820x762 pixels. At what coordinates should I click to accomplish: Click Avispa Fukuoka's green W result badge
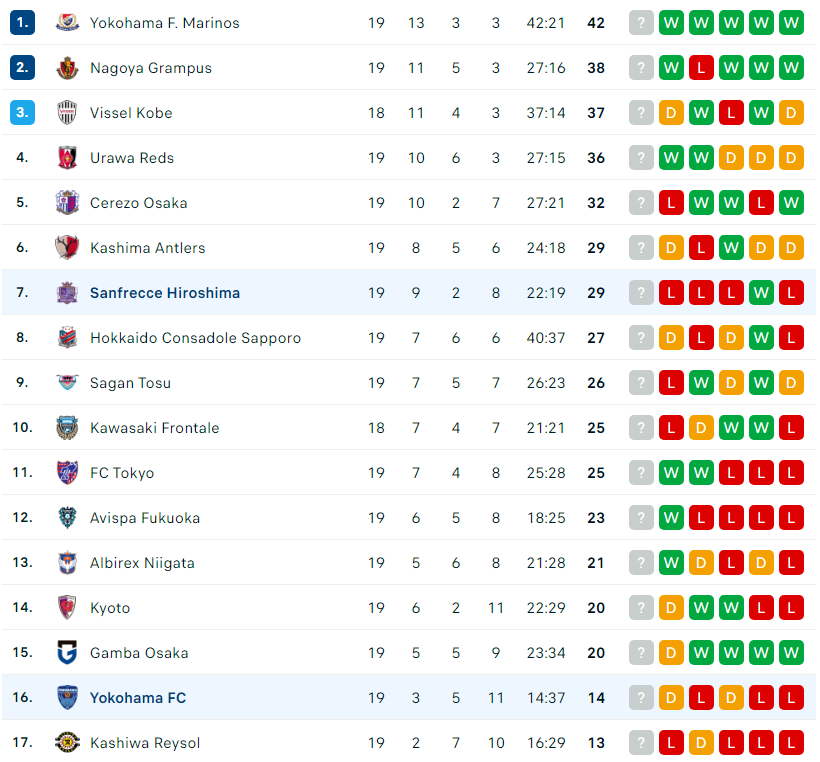[671, 517]
